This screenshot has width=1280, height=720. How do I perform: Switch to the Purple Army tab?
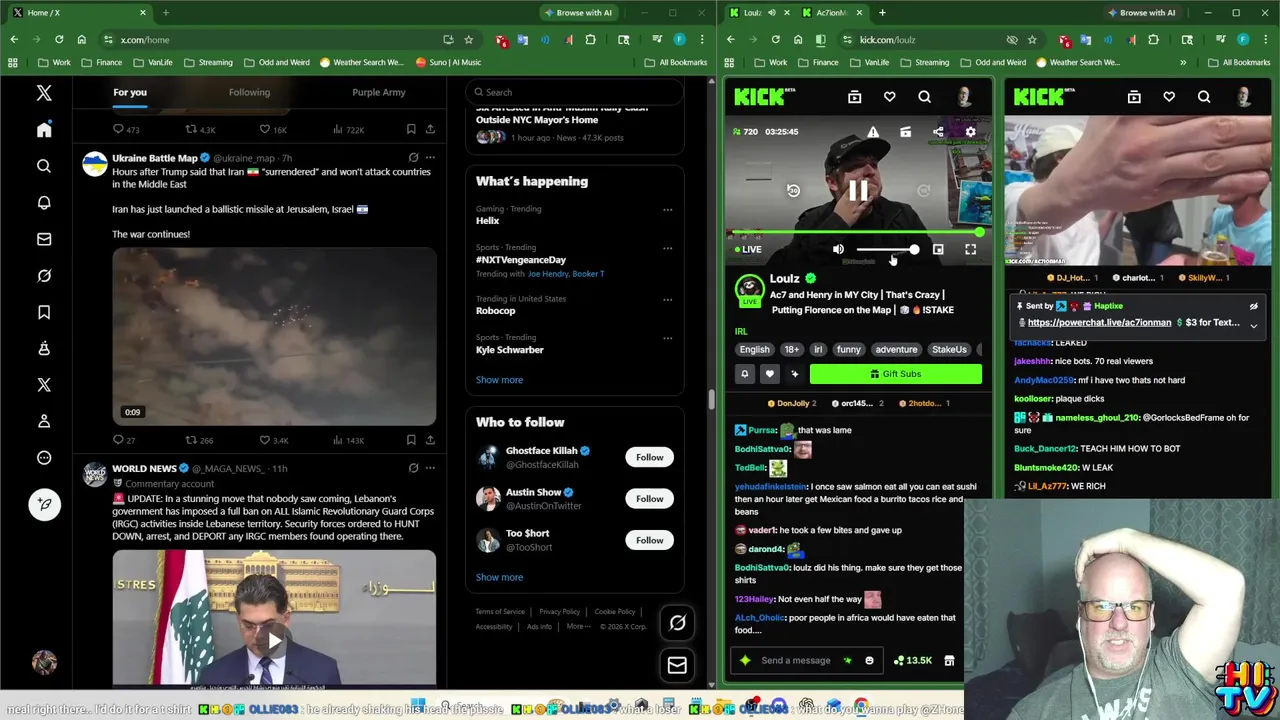coord(379,92)
